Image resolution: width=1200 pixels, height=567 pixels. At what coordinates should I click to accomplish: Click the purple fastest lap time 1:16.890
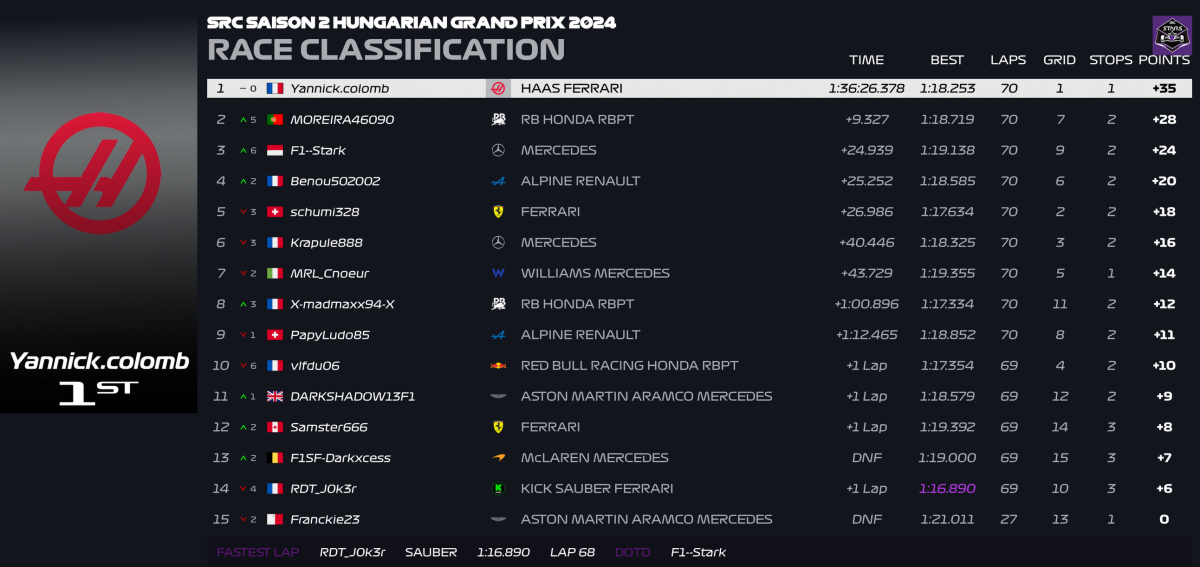(x=947, y=489)
